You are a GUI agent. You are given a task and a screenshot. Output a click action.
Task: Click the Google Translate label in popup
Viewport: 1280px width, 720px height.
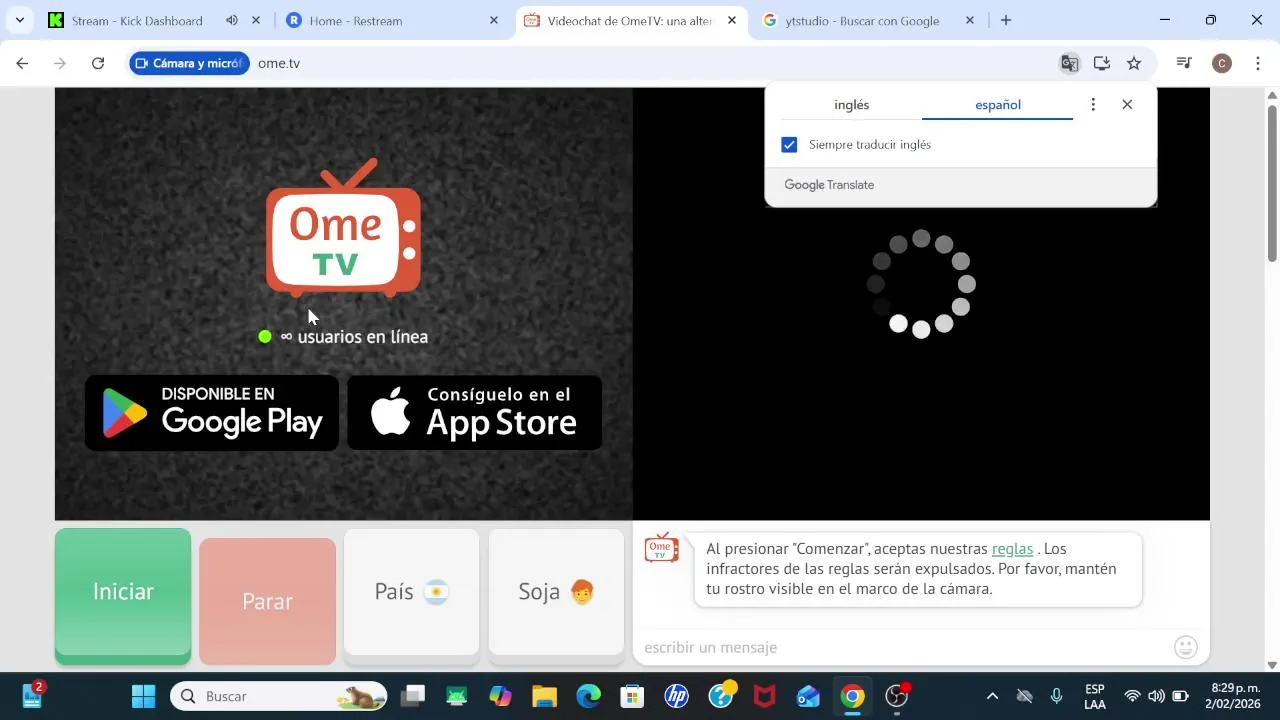[x=829, y=185]
